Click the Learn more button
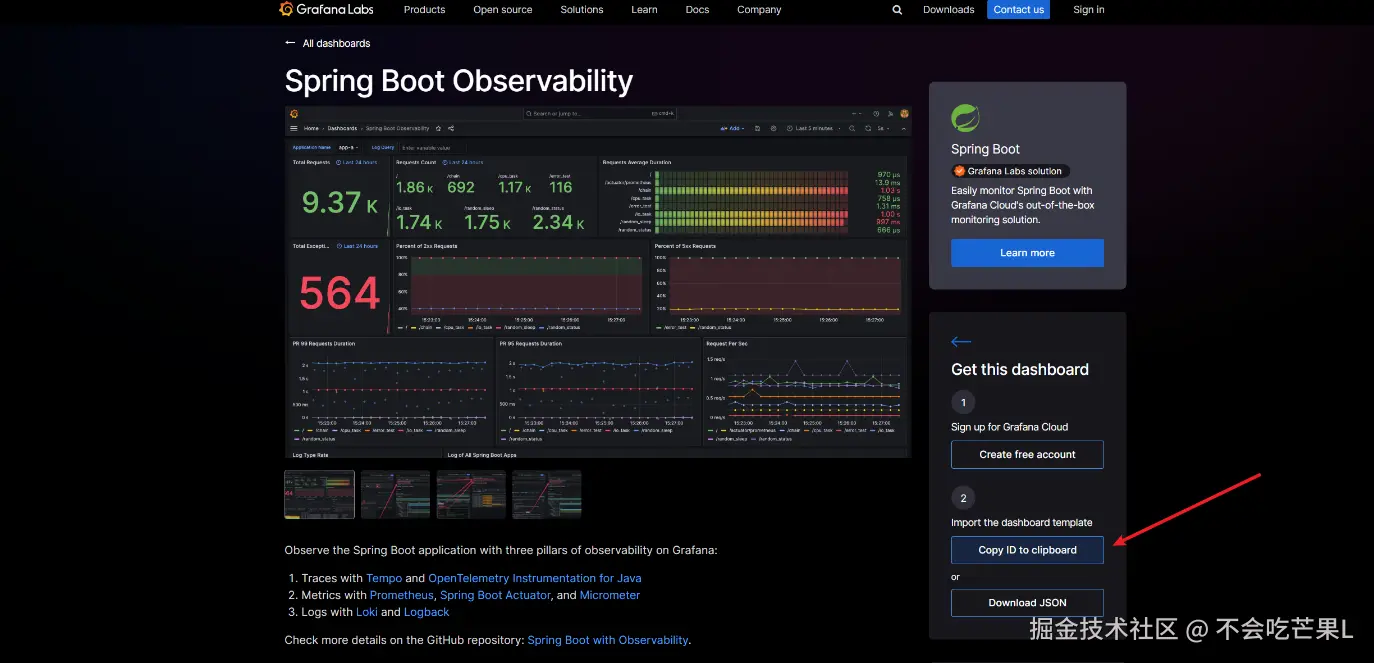This screenshot has width=1374, height=663. pos(1027,253)
